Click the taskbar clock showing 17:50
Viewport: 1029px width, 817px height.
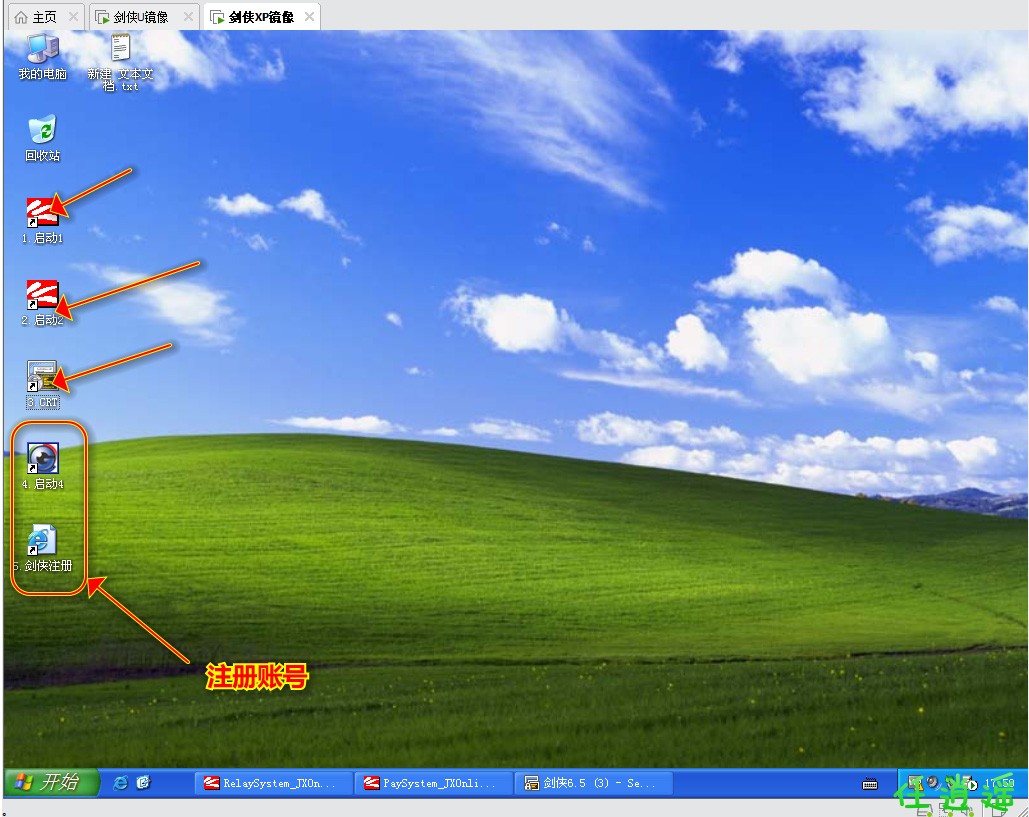click(999, 783)
